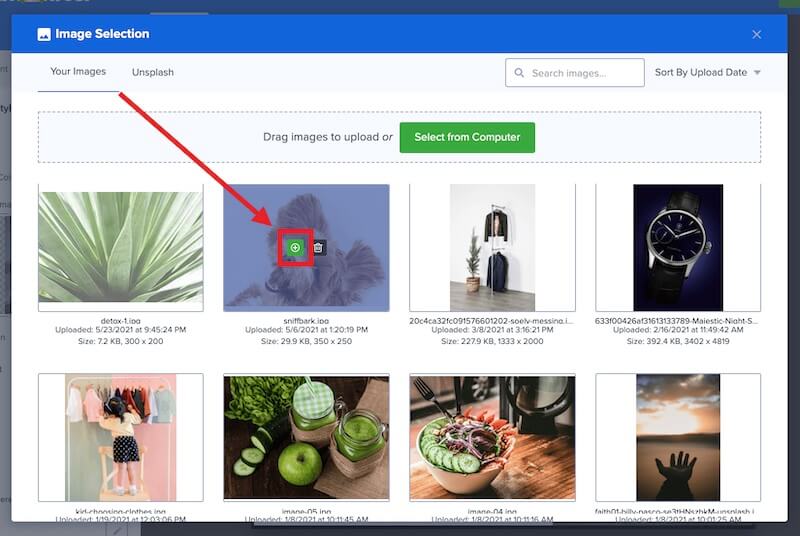This screenshot has width=800, height=536.
Task: Click the Select from Computer button
Action: (x=467, y=137)
